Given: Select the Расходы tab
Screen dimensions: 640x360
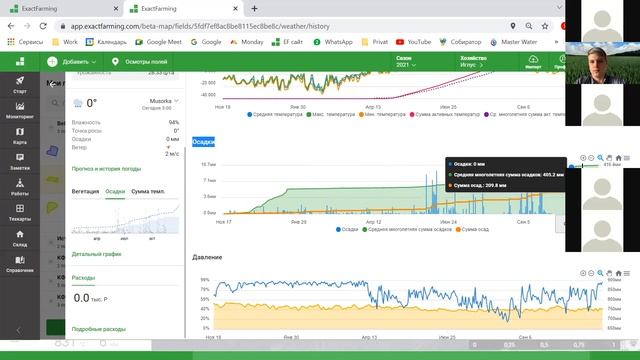Looking at the screenshot, I should tap(83, 278).
